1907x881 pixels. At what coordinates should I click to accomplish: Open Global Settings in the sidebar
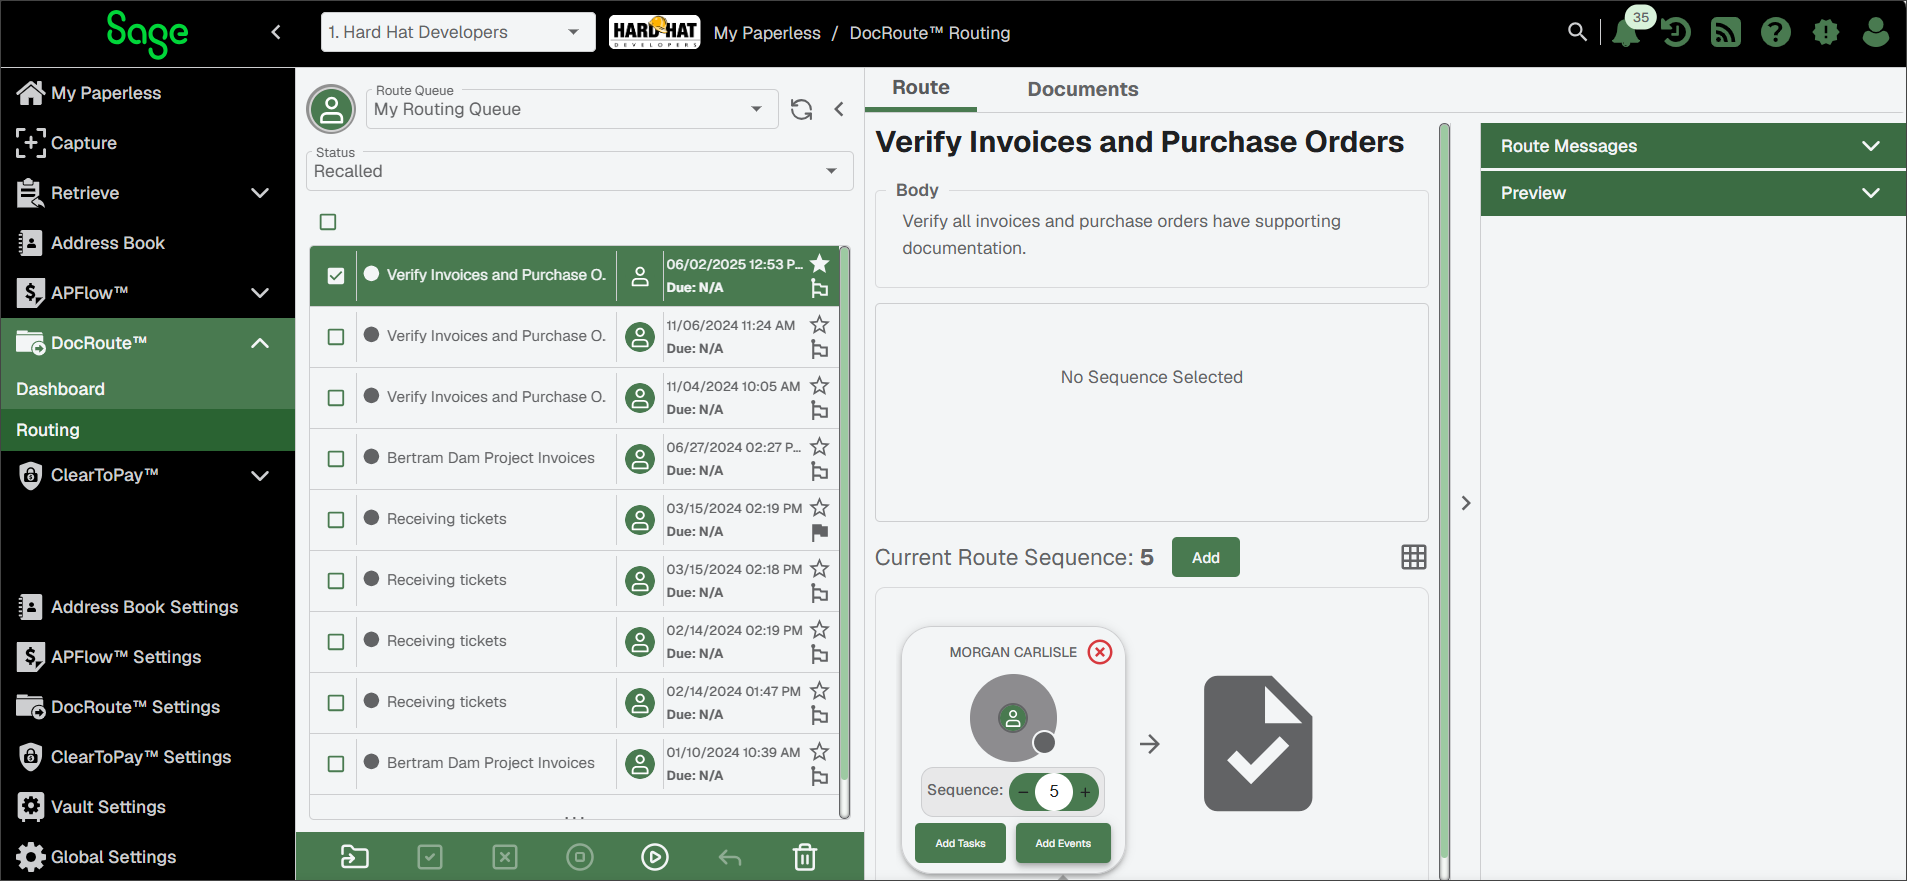(147, 857)
